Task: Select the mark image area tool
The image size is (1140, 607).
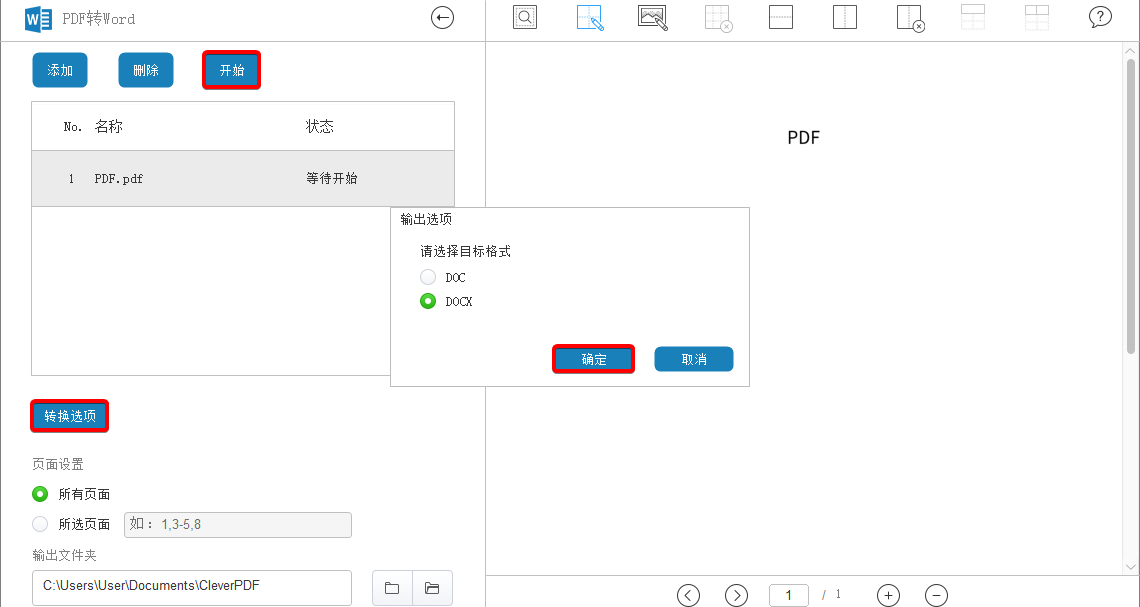Action: 653,17
